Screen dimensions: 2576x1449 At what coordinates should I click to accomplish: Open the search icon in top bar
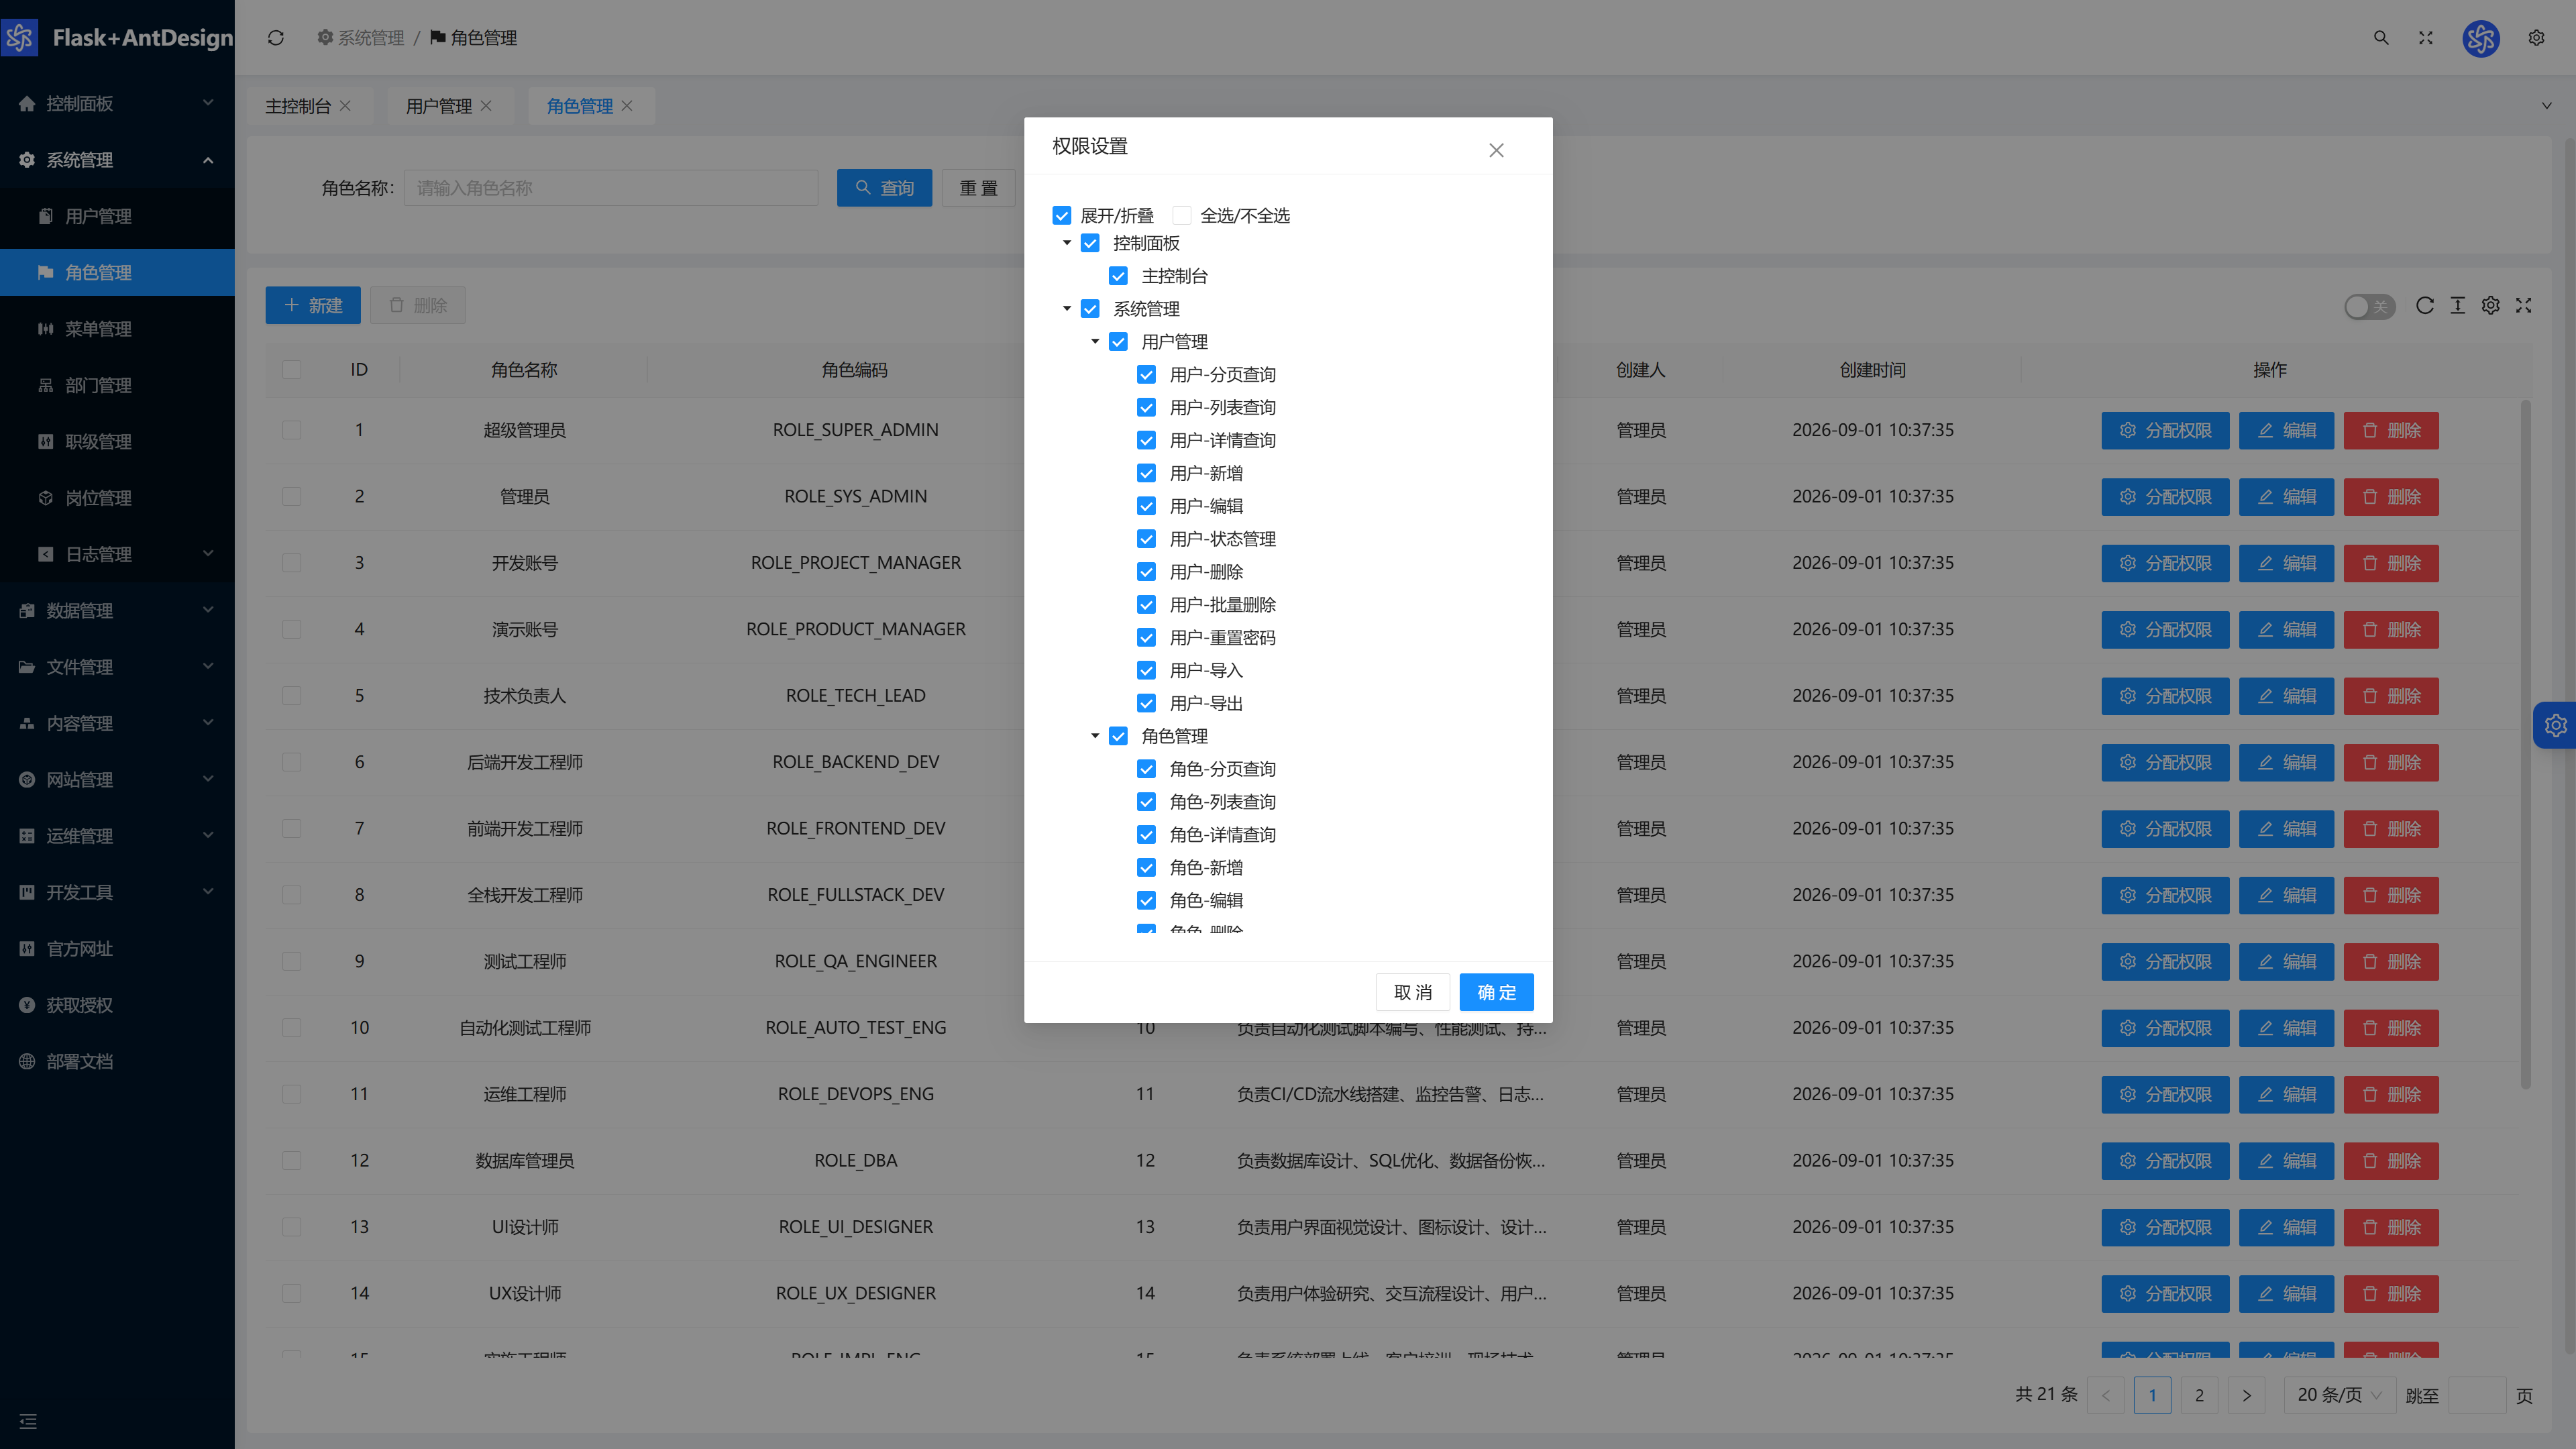point(2381,38)
